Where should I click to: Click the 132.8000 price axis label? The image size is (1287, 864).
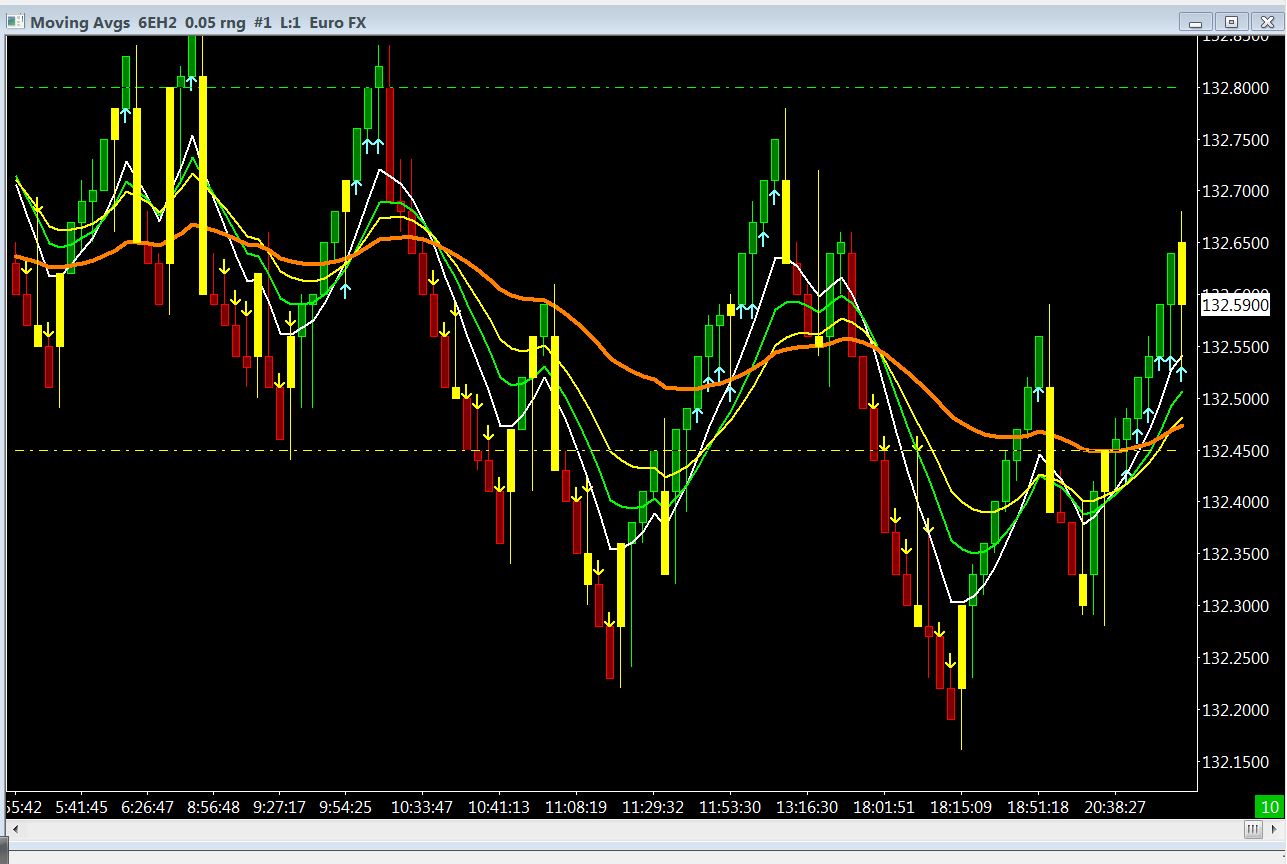click(x=1235, y=88)
